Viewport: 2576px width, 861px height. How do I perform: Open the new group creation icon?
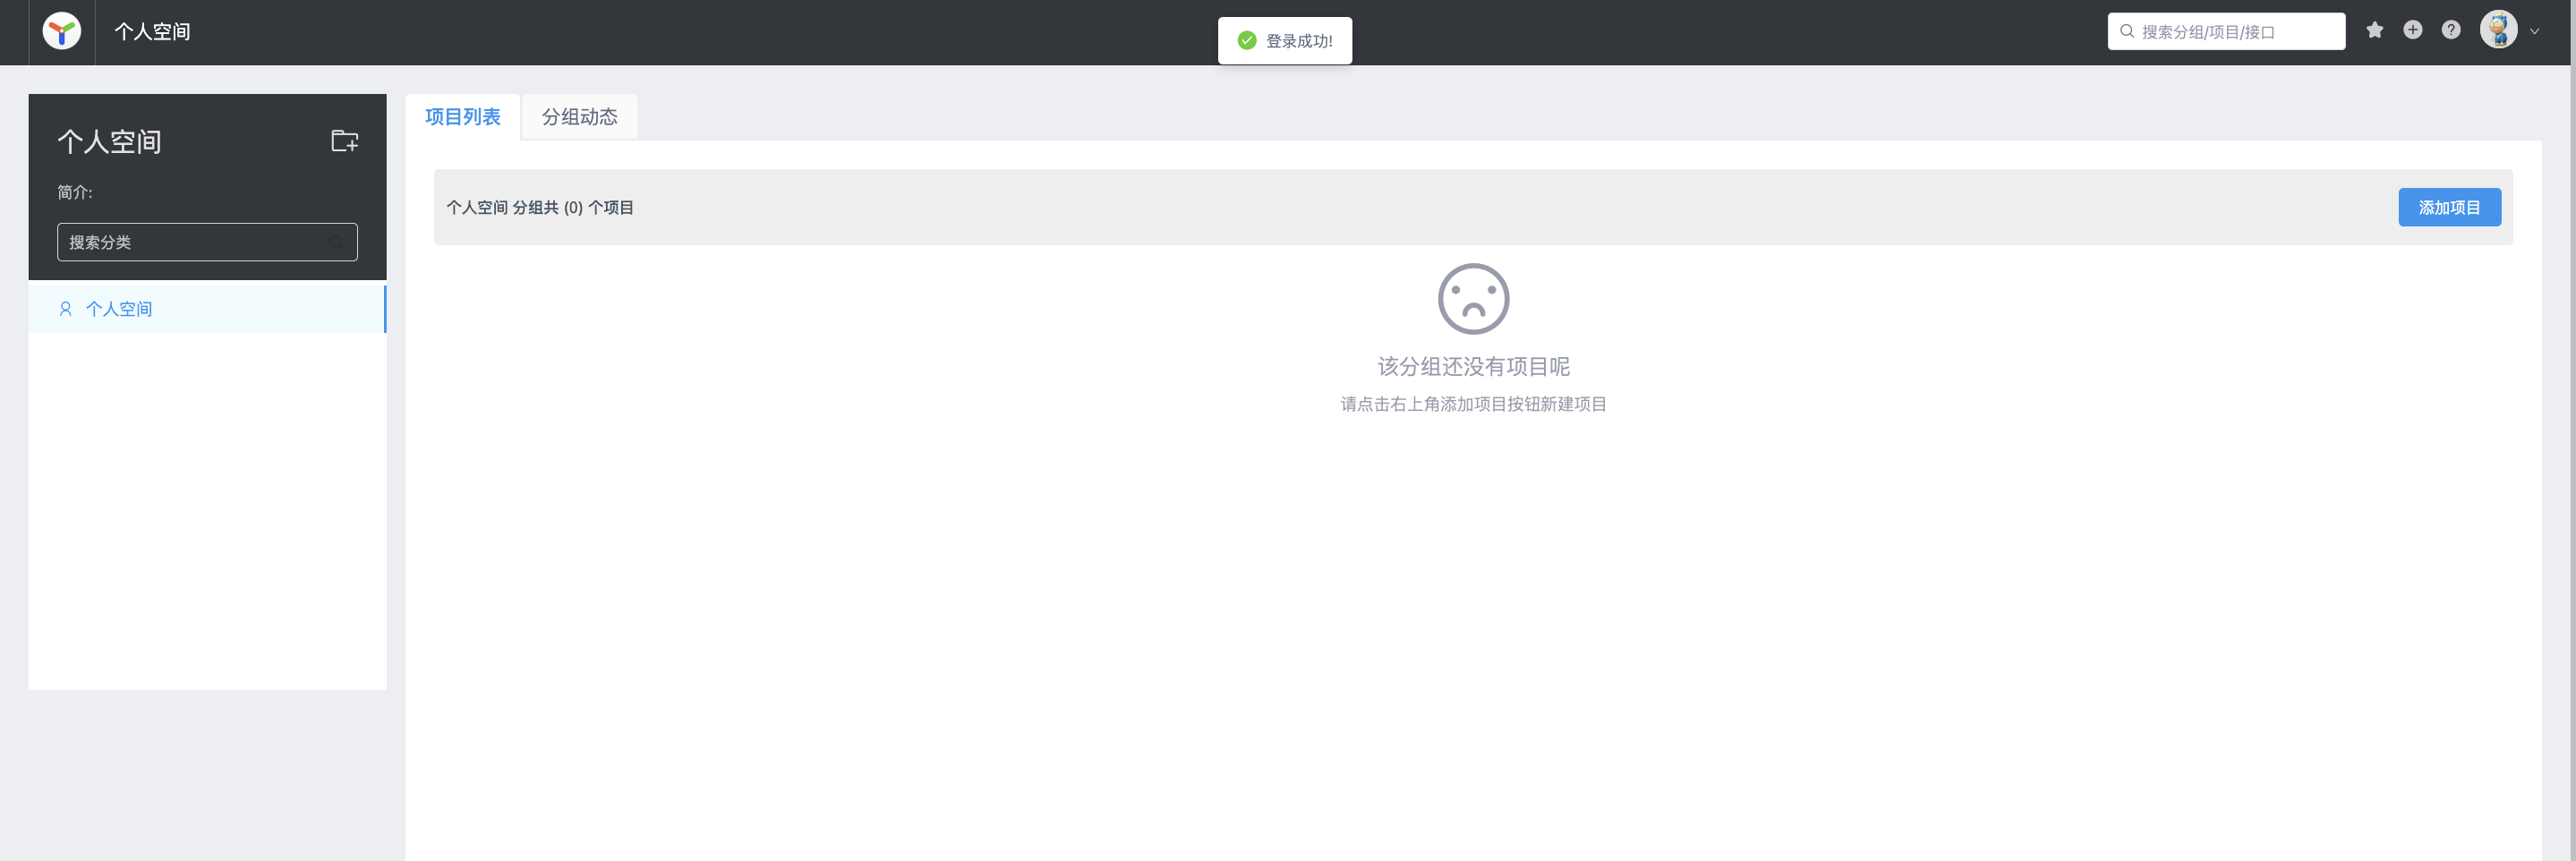coord(344,141)
